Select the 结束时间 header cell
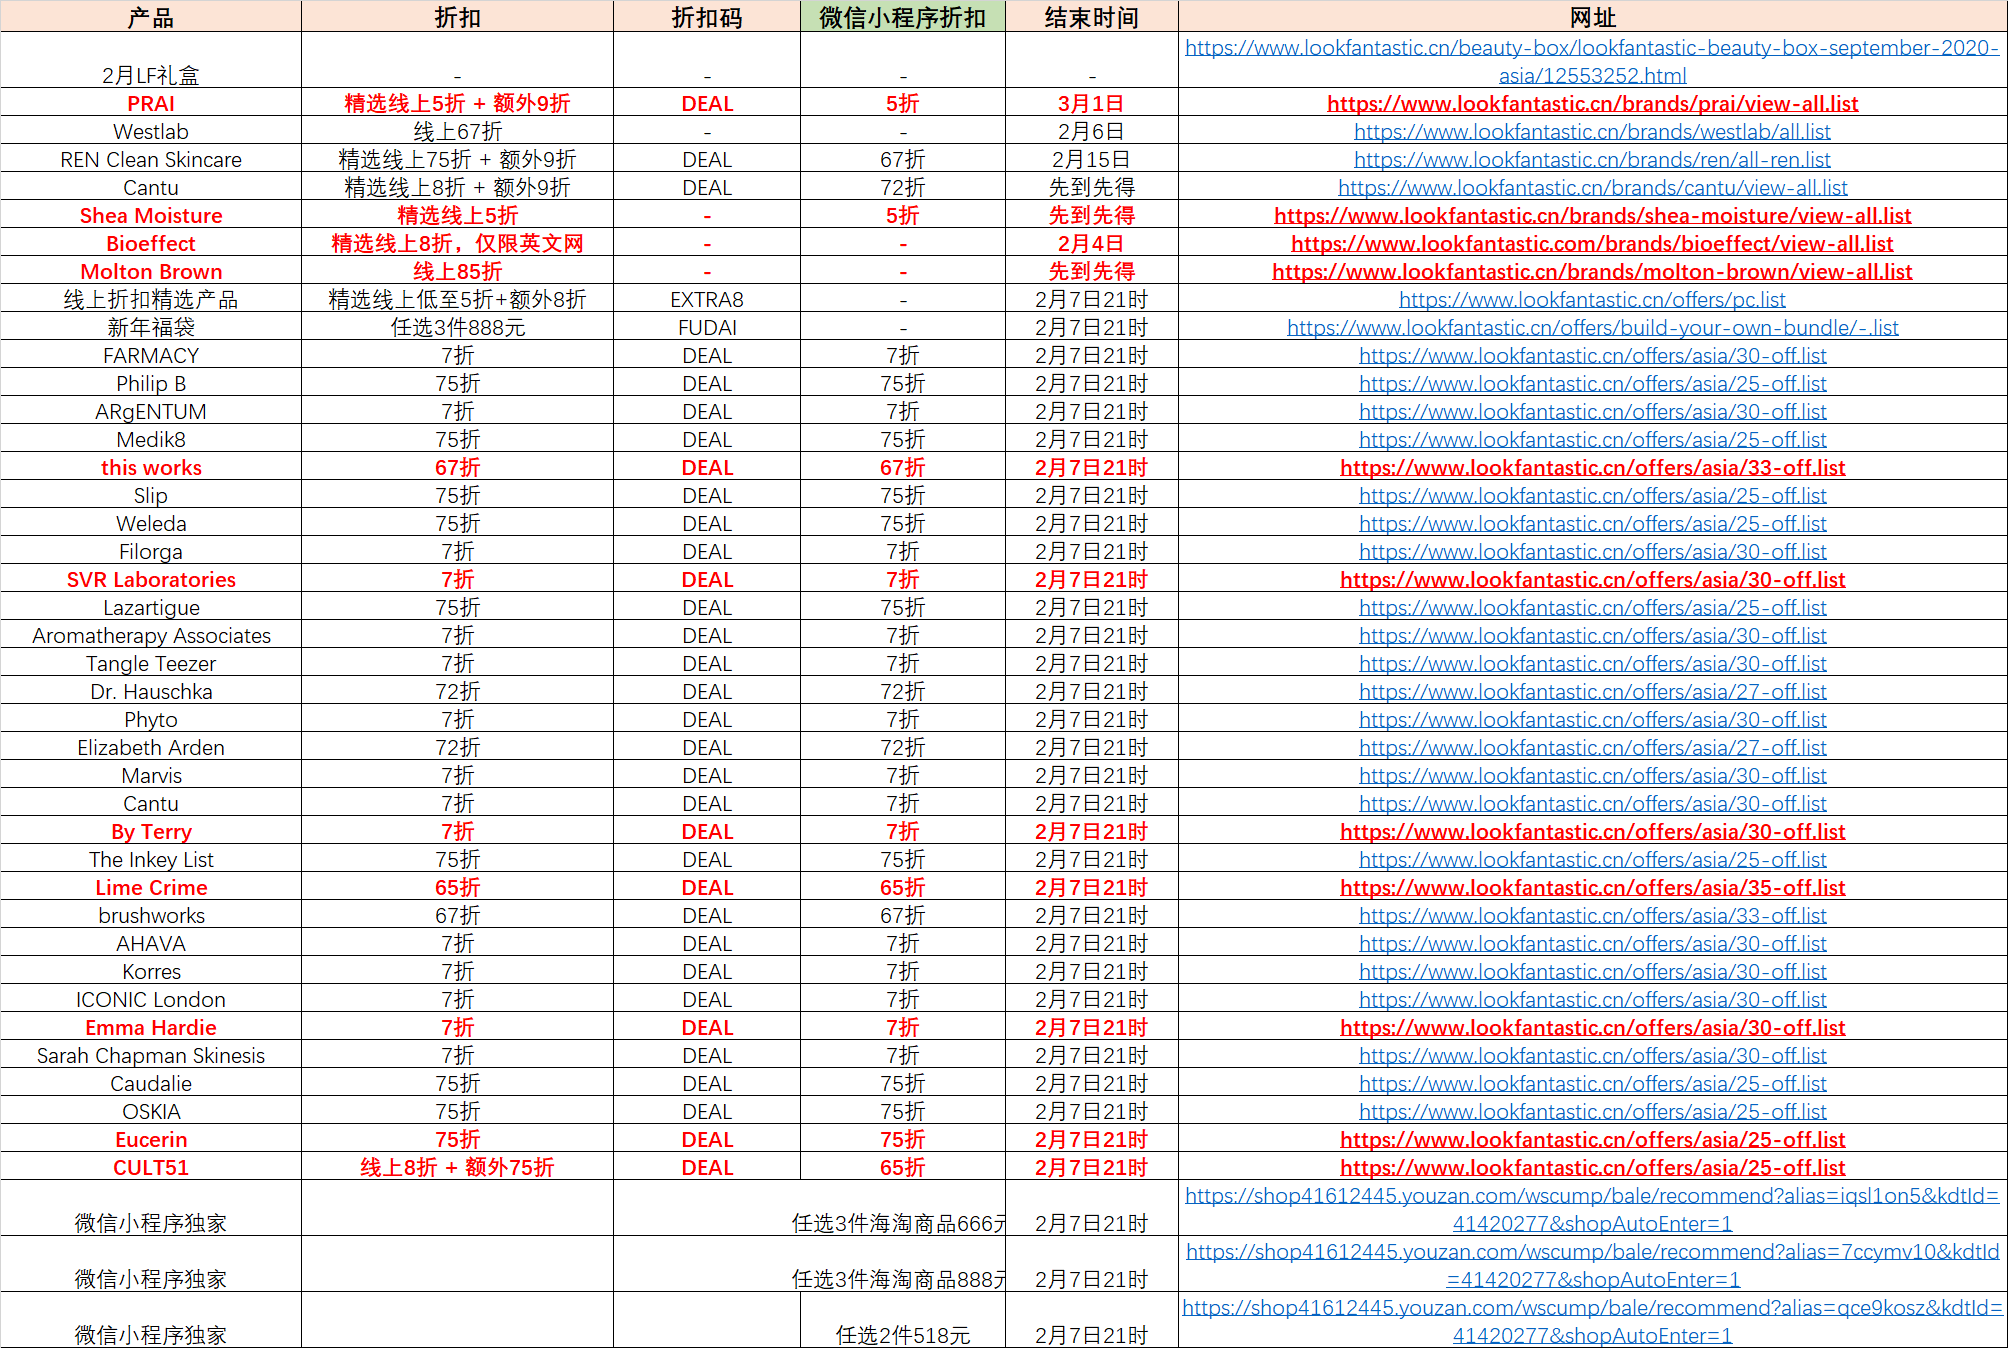Viewport: 2008px width, 1348px height. [1092, 17]
